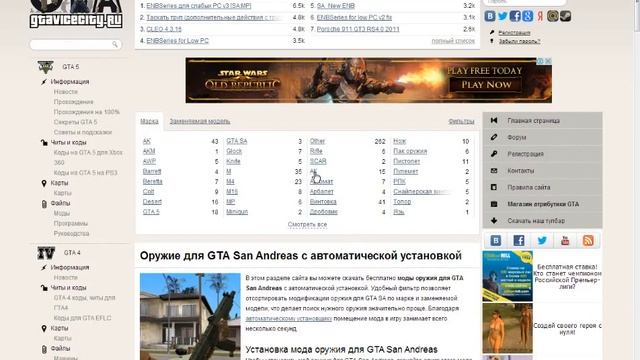This screenshot has width=640, height=360.
Task: Open the Facebook page button under the right menu
Action: click(519, 240)
